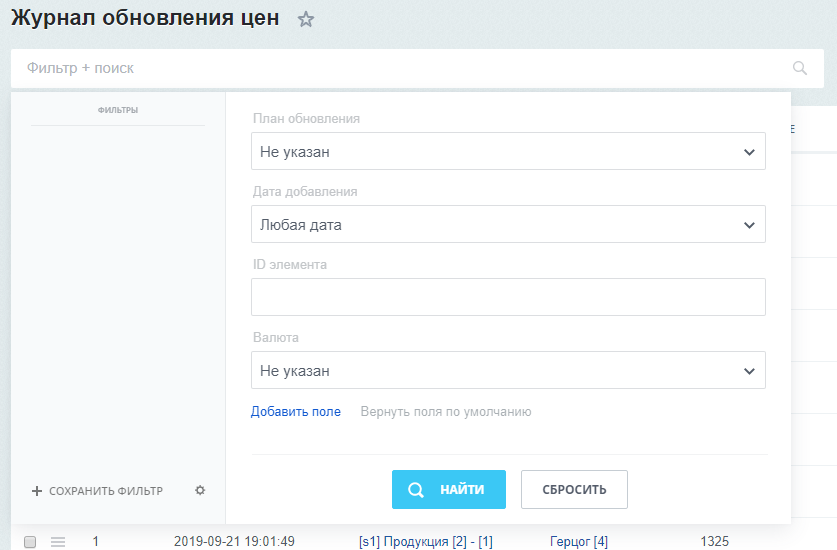Focus the ID элемента input field
837x550 pixels.
(508, 297)
